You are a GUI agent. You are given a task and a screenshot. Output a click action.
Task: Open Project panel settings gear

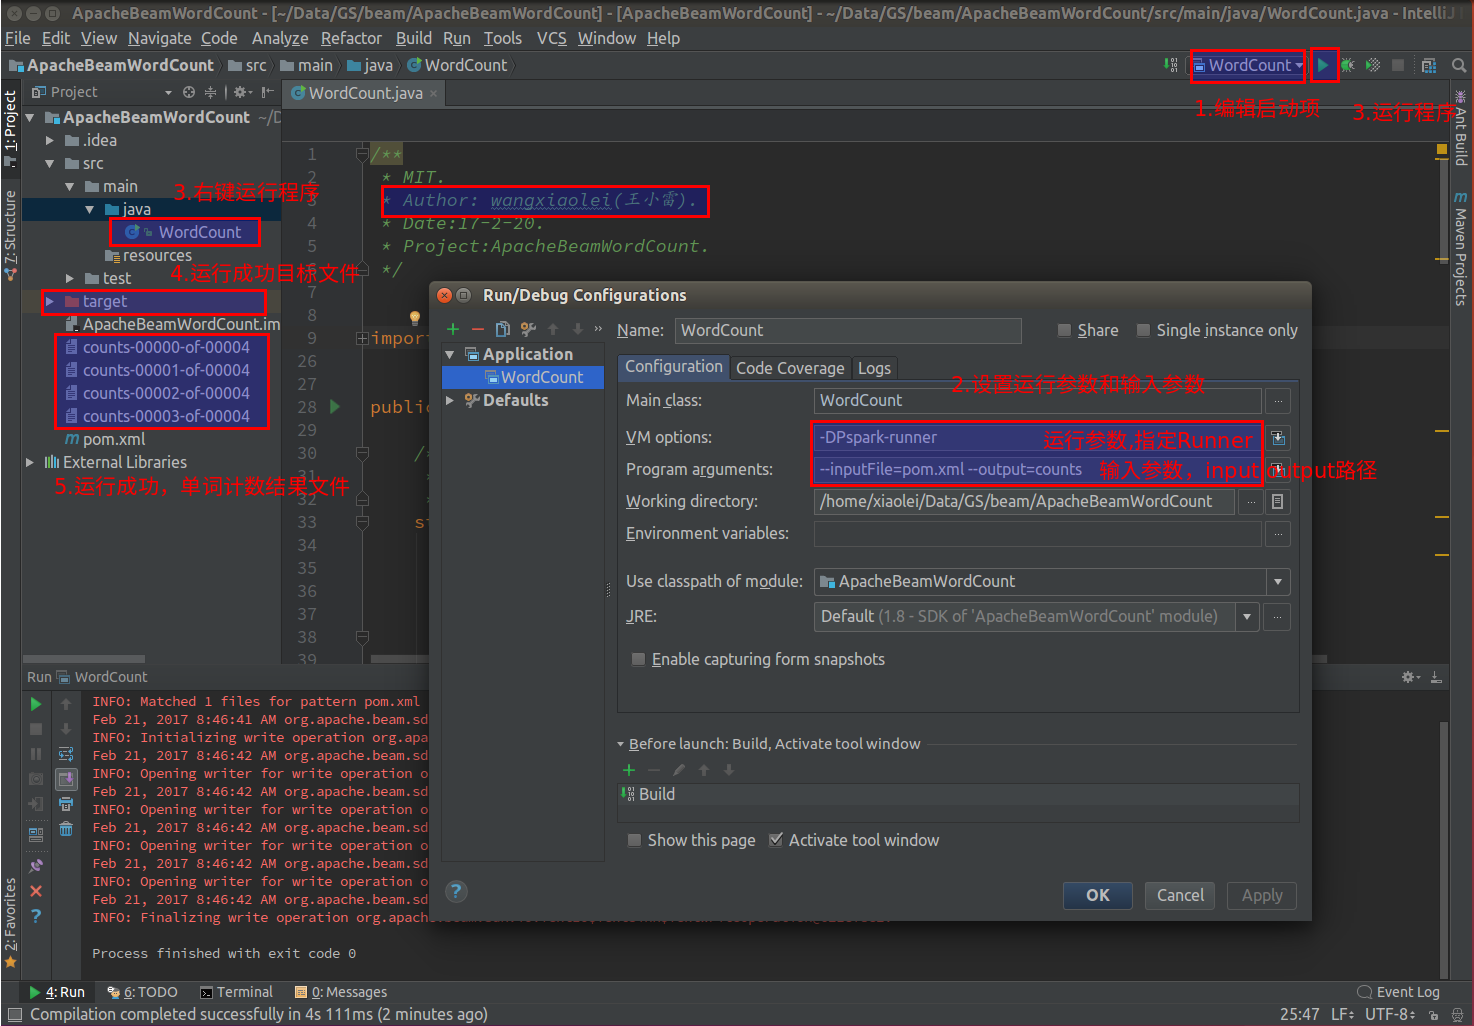point(242,92)
